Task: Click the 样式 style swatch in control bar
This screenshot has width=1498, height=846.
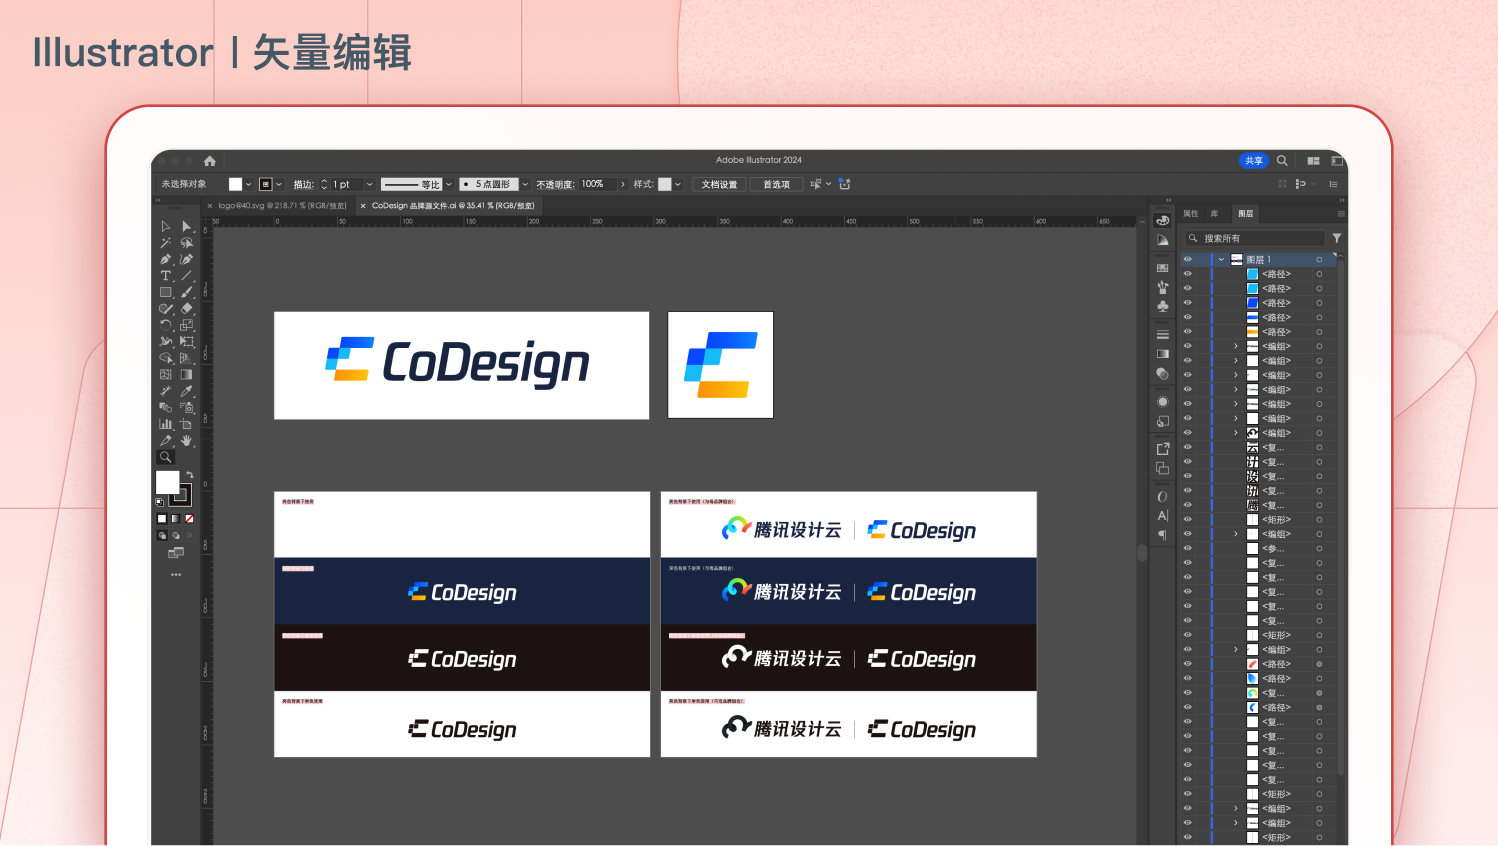Action: [665, 184]
